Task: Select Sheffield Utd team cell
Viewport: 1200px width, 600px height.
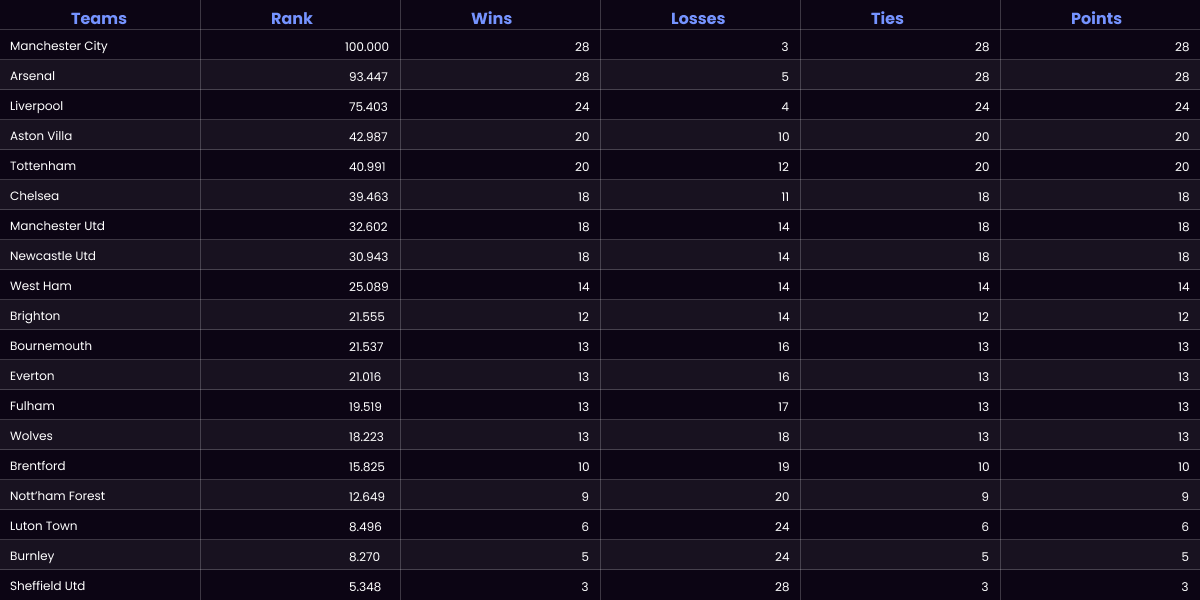Action: point(47,586)
